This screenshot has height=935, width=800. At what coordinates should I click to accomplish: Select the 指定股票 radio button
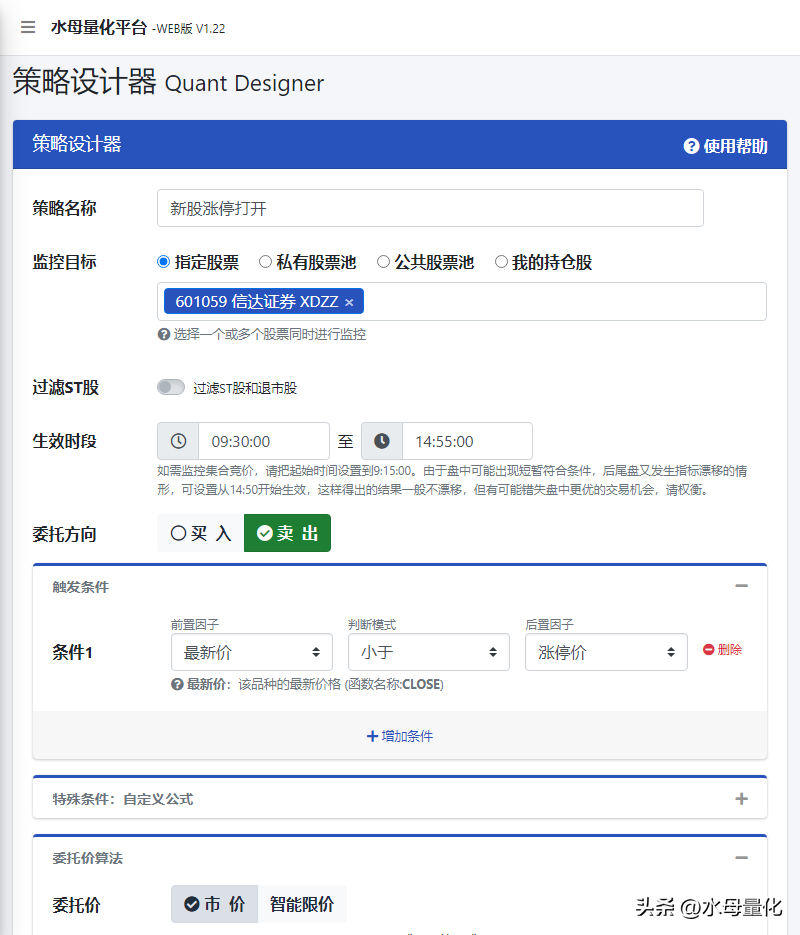tap(164, 262)
